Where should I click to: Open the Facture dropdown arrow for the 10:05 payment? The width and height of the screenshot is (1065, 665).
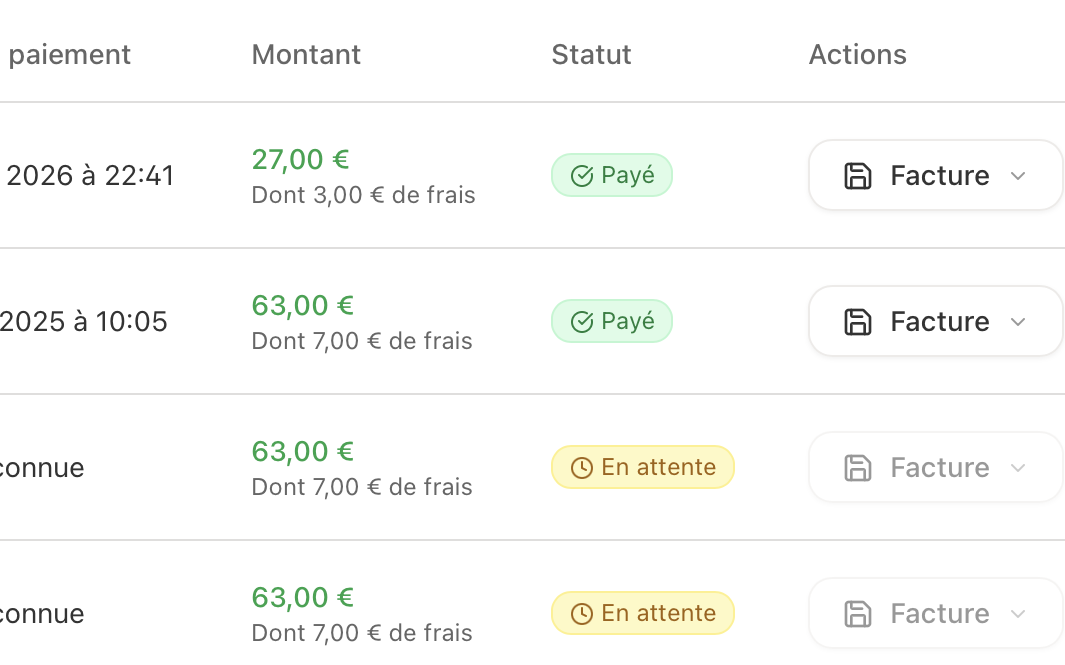coord(1018,322)
